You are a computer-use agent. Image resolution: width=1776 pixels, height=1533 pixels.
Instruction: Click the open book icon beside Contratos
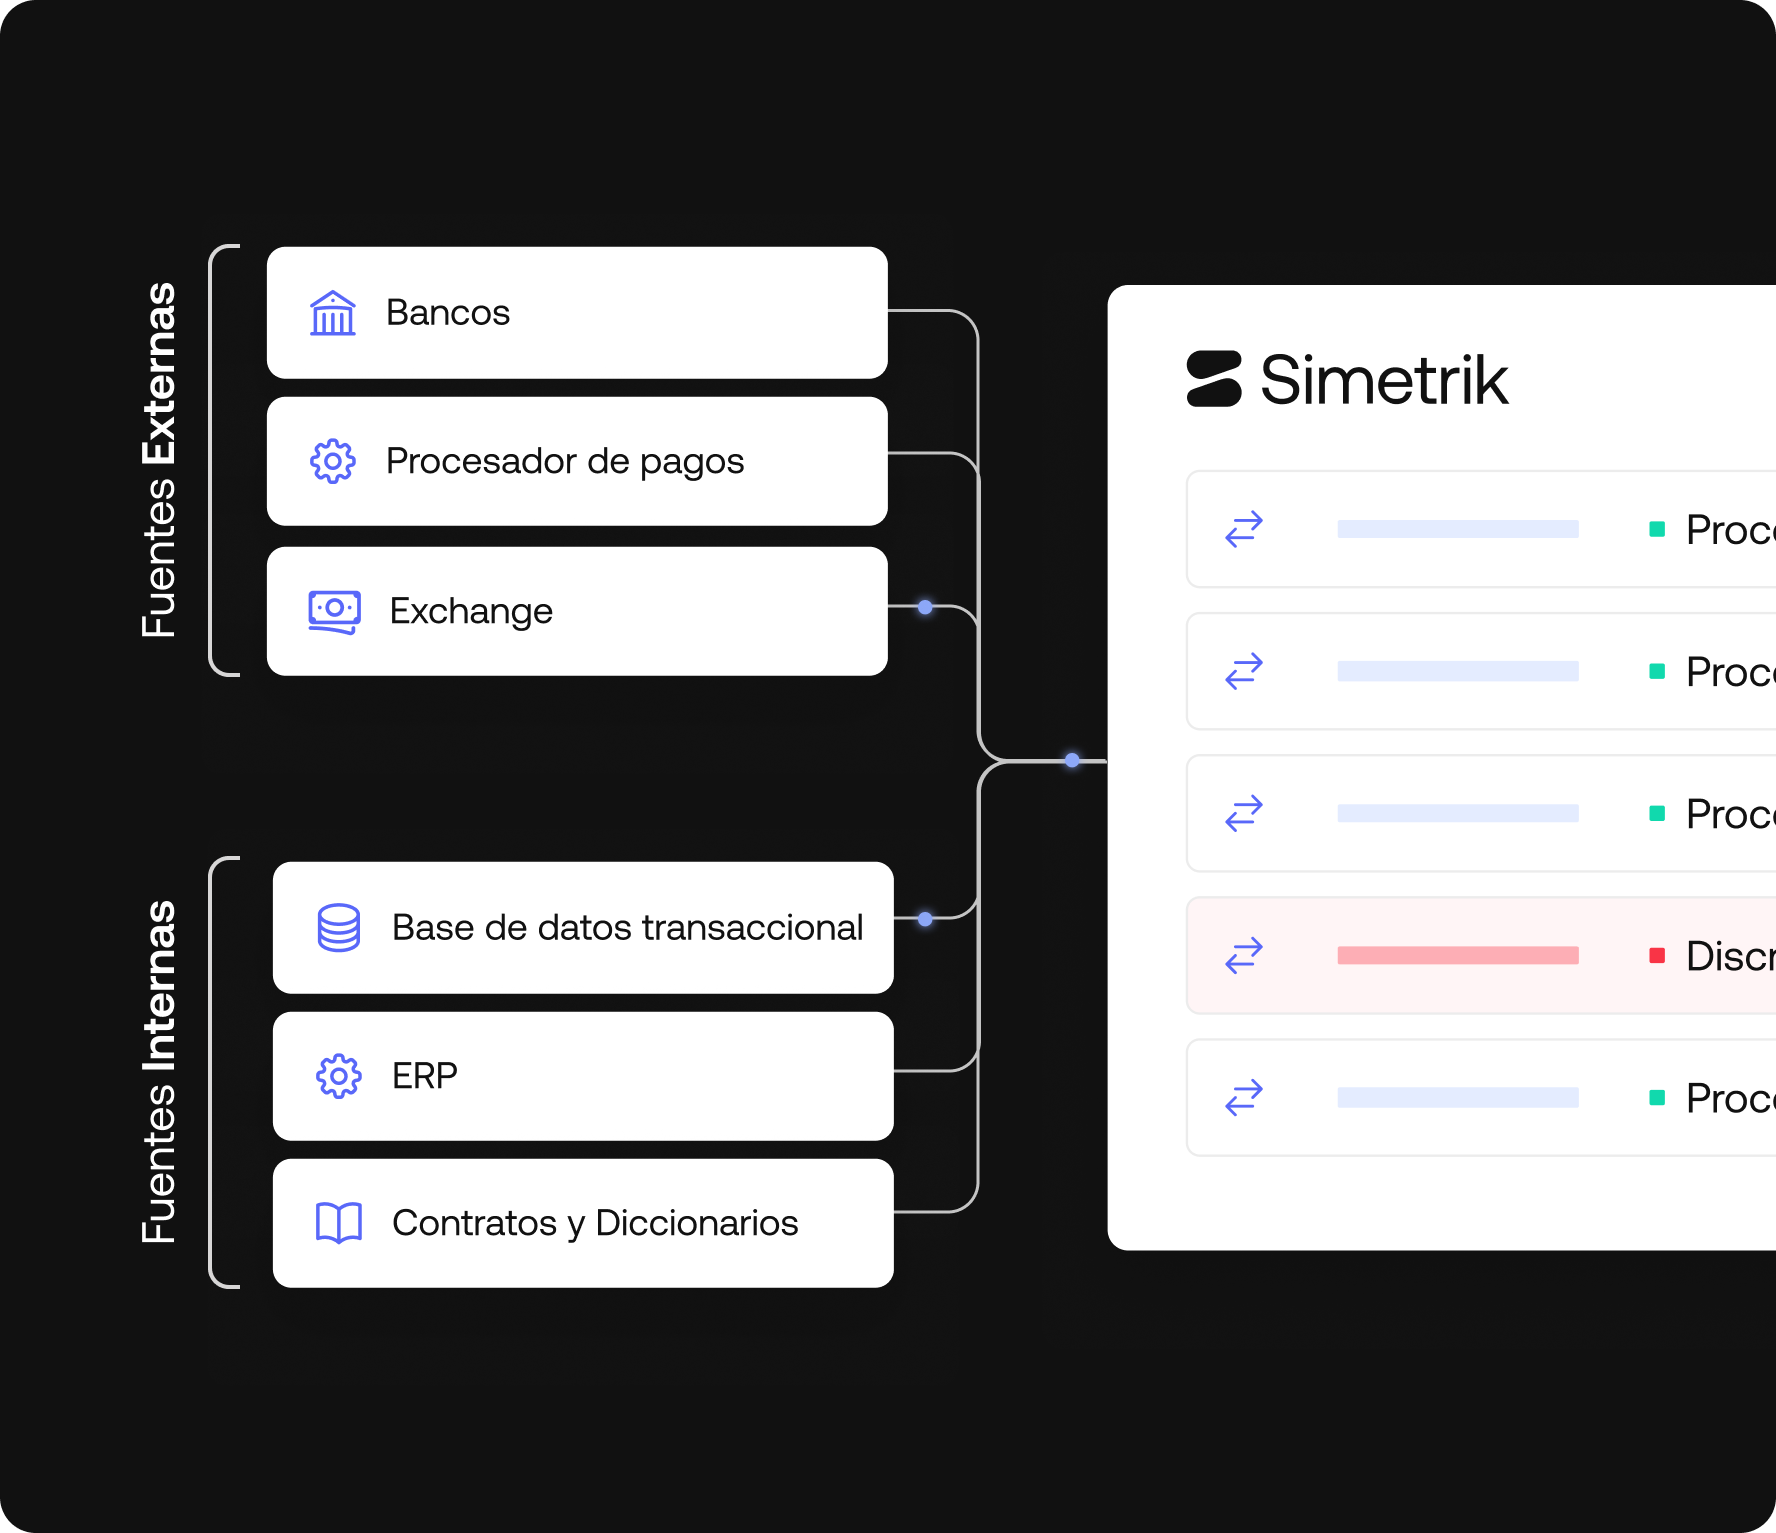(x=339, y=1222)
